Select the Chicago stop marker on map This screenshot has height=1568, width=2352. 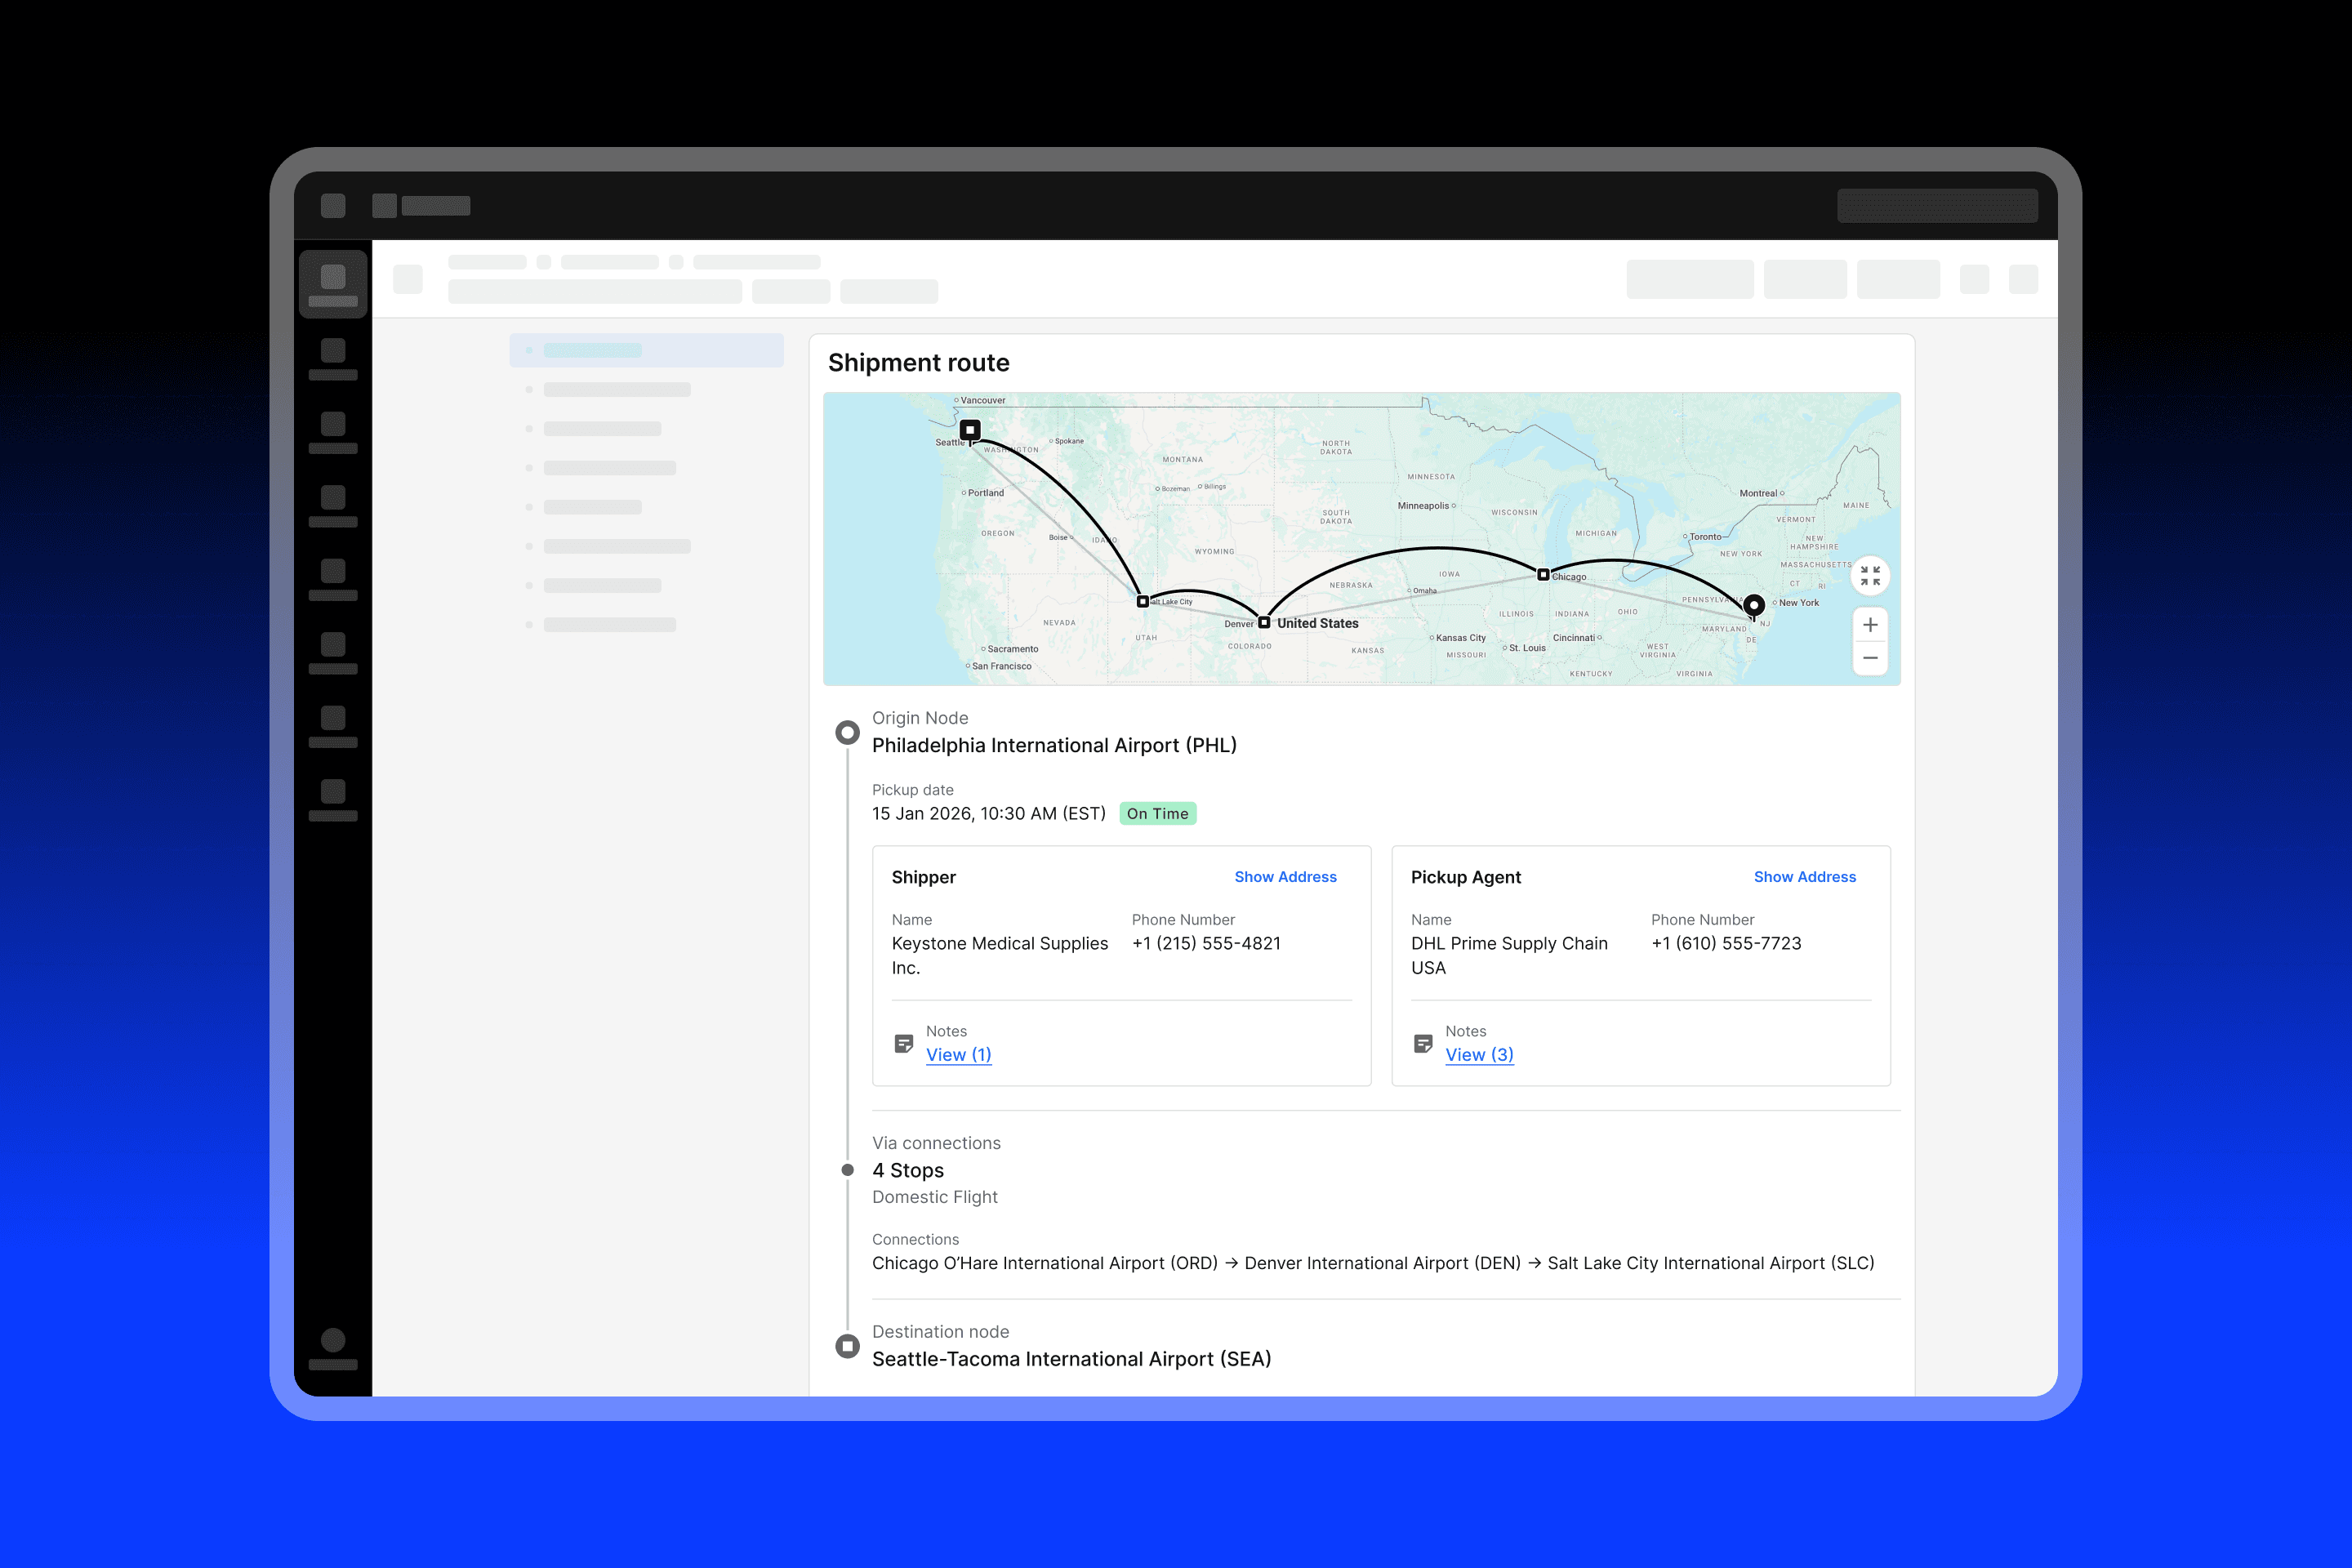click(x=1543, y=575)
